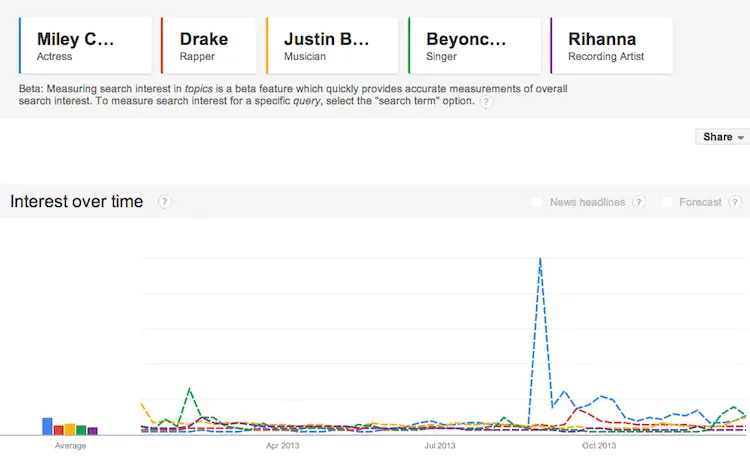Screen dimensions: 750x456
Task: Click the purple Rihanna average bar
Action: pyautogui.click(x=92, y=431)
